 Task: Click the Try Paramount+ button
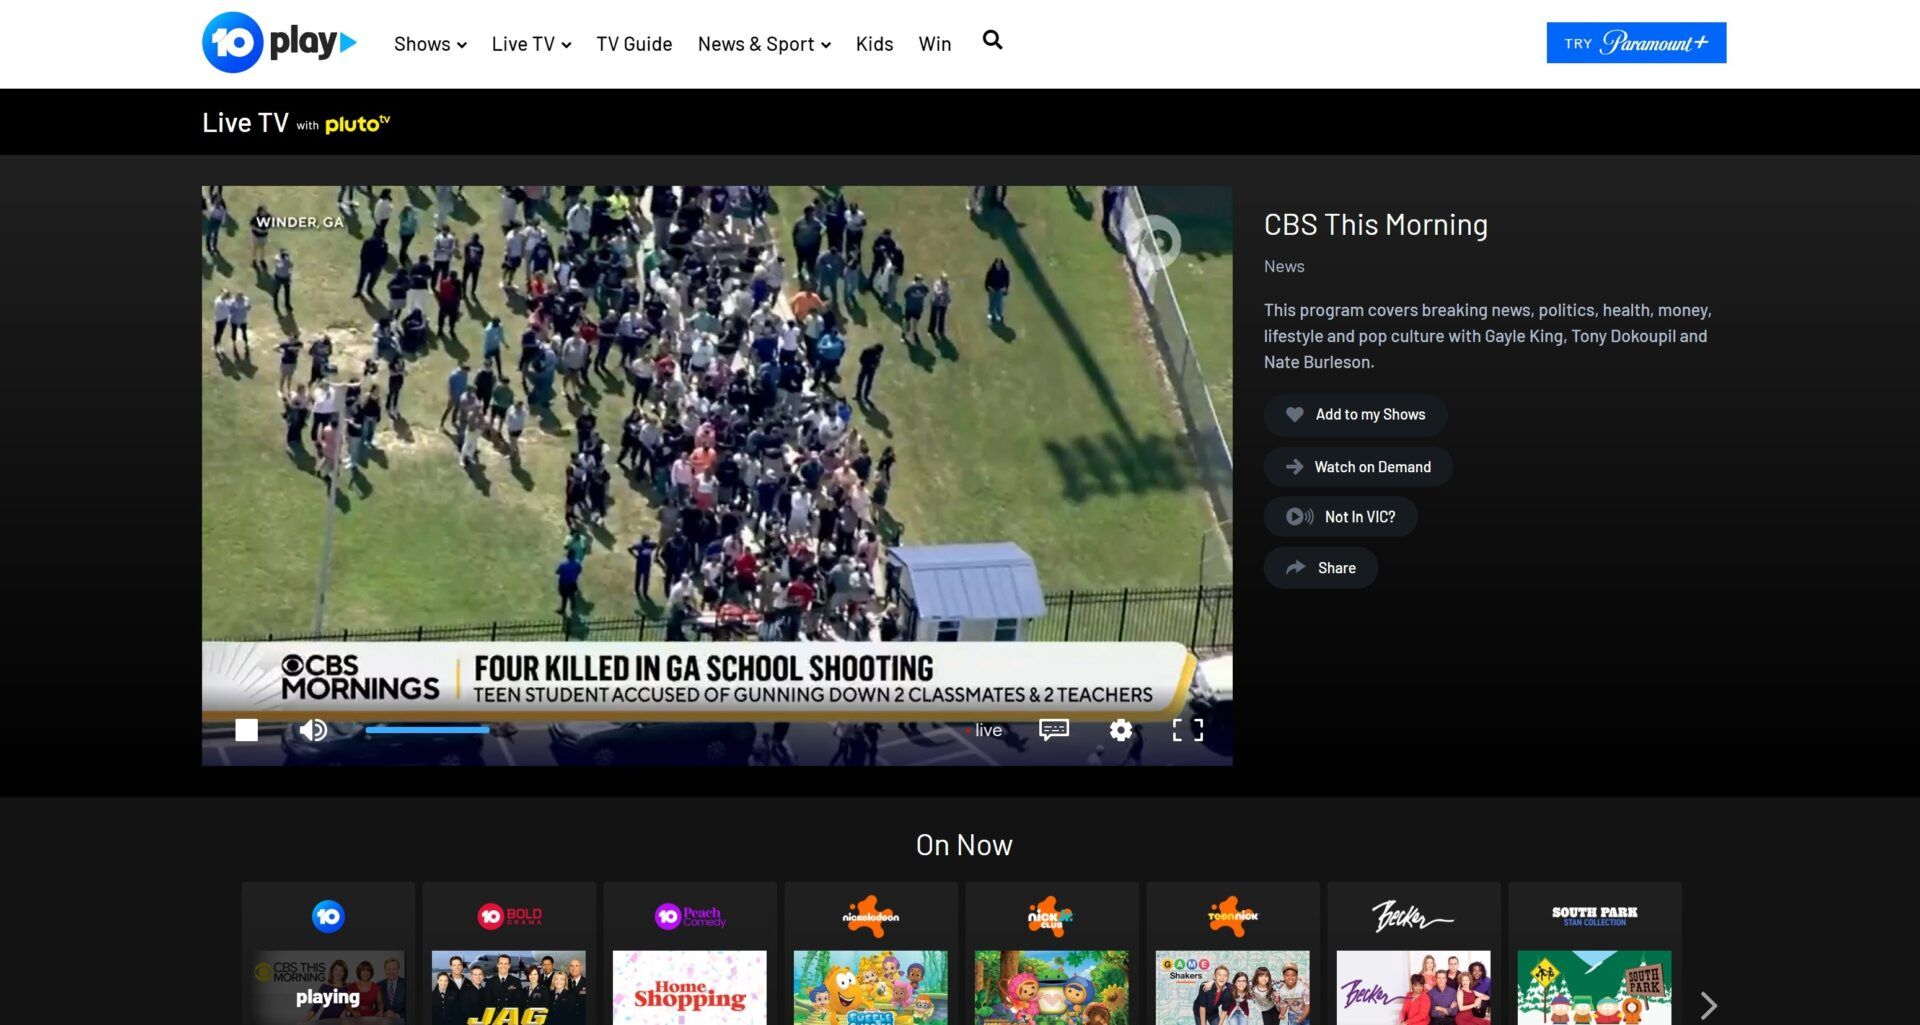point(1636,43)
